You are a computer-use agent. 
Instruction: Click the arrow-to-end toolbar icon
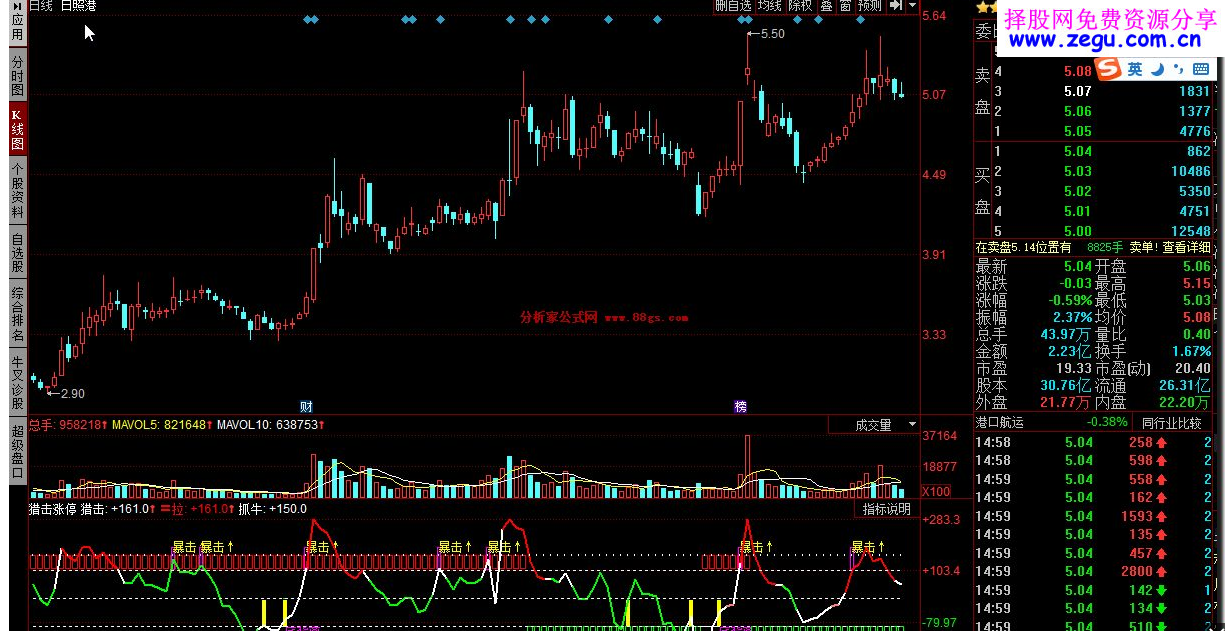click(x=896, y=6)
